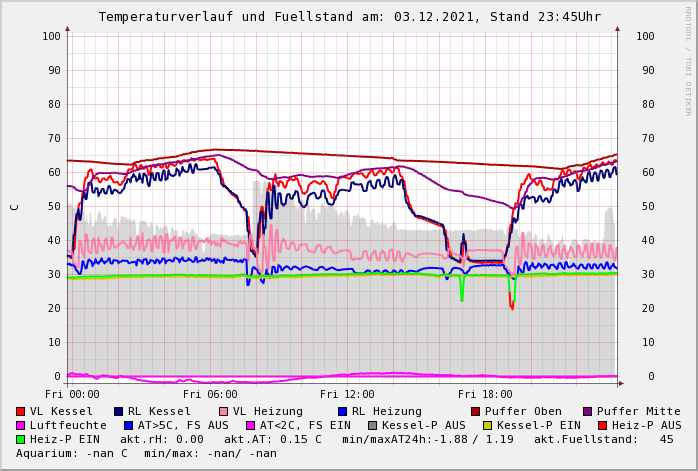
Task: Click the green Heiz-P EIN swatch
Action: [21, 439]
